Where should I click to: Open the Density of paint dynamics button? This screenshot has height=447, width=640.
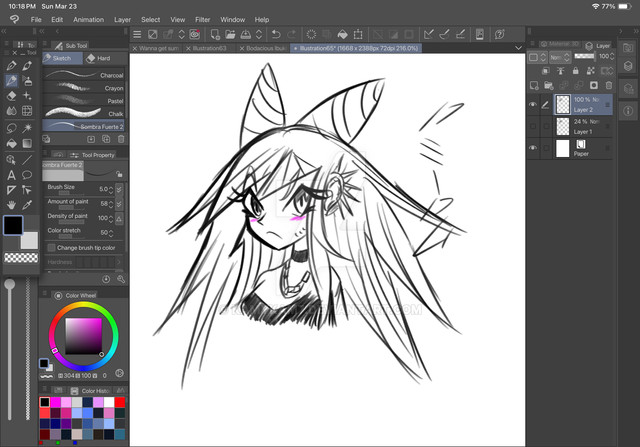point(119,217)
